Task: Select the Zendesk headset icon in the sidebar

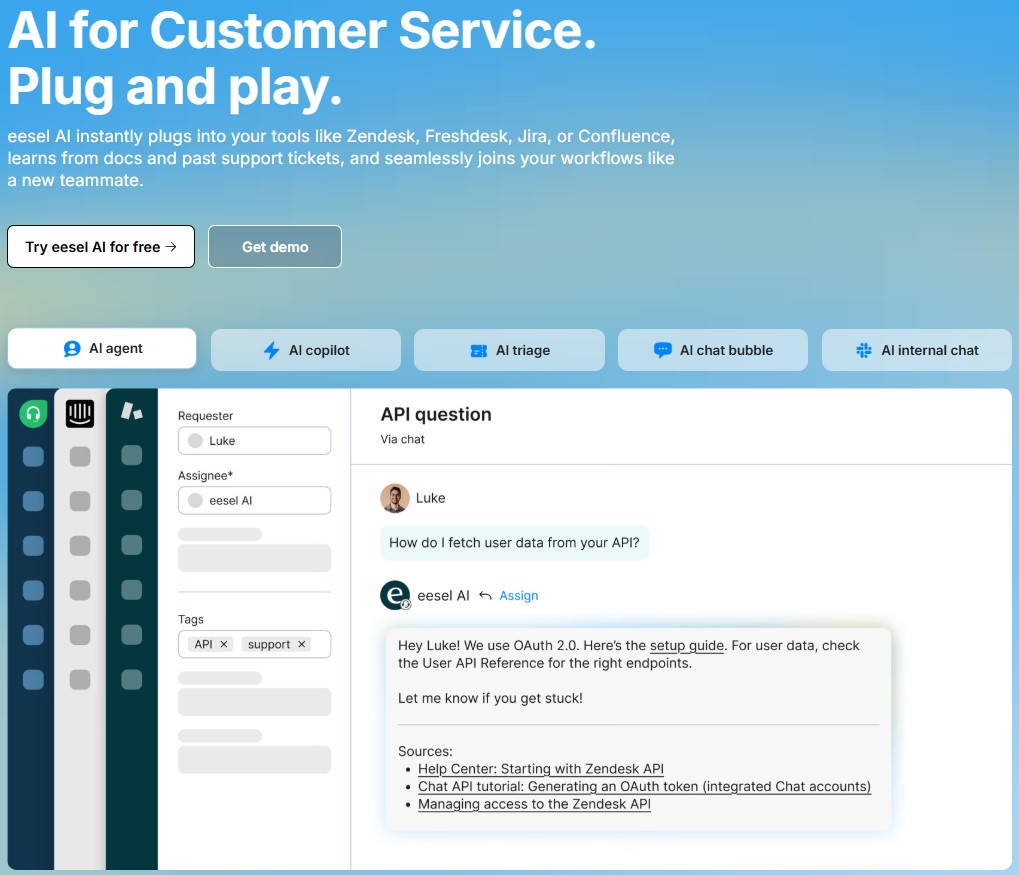Action: pyautogui.click(x=32, y=411)
